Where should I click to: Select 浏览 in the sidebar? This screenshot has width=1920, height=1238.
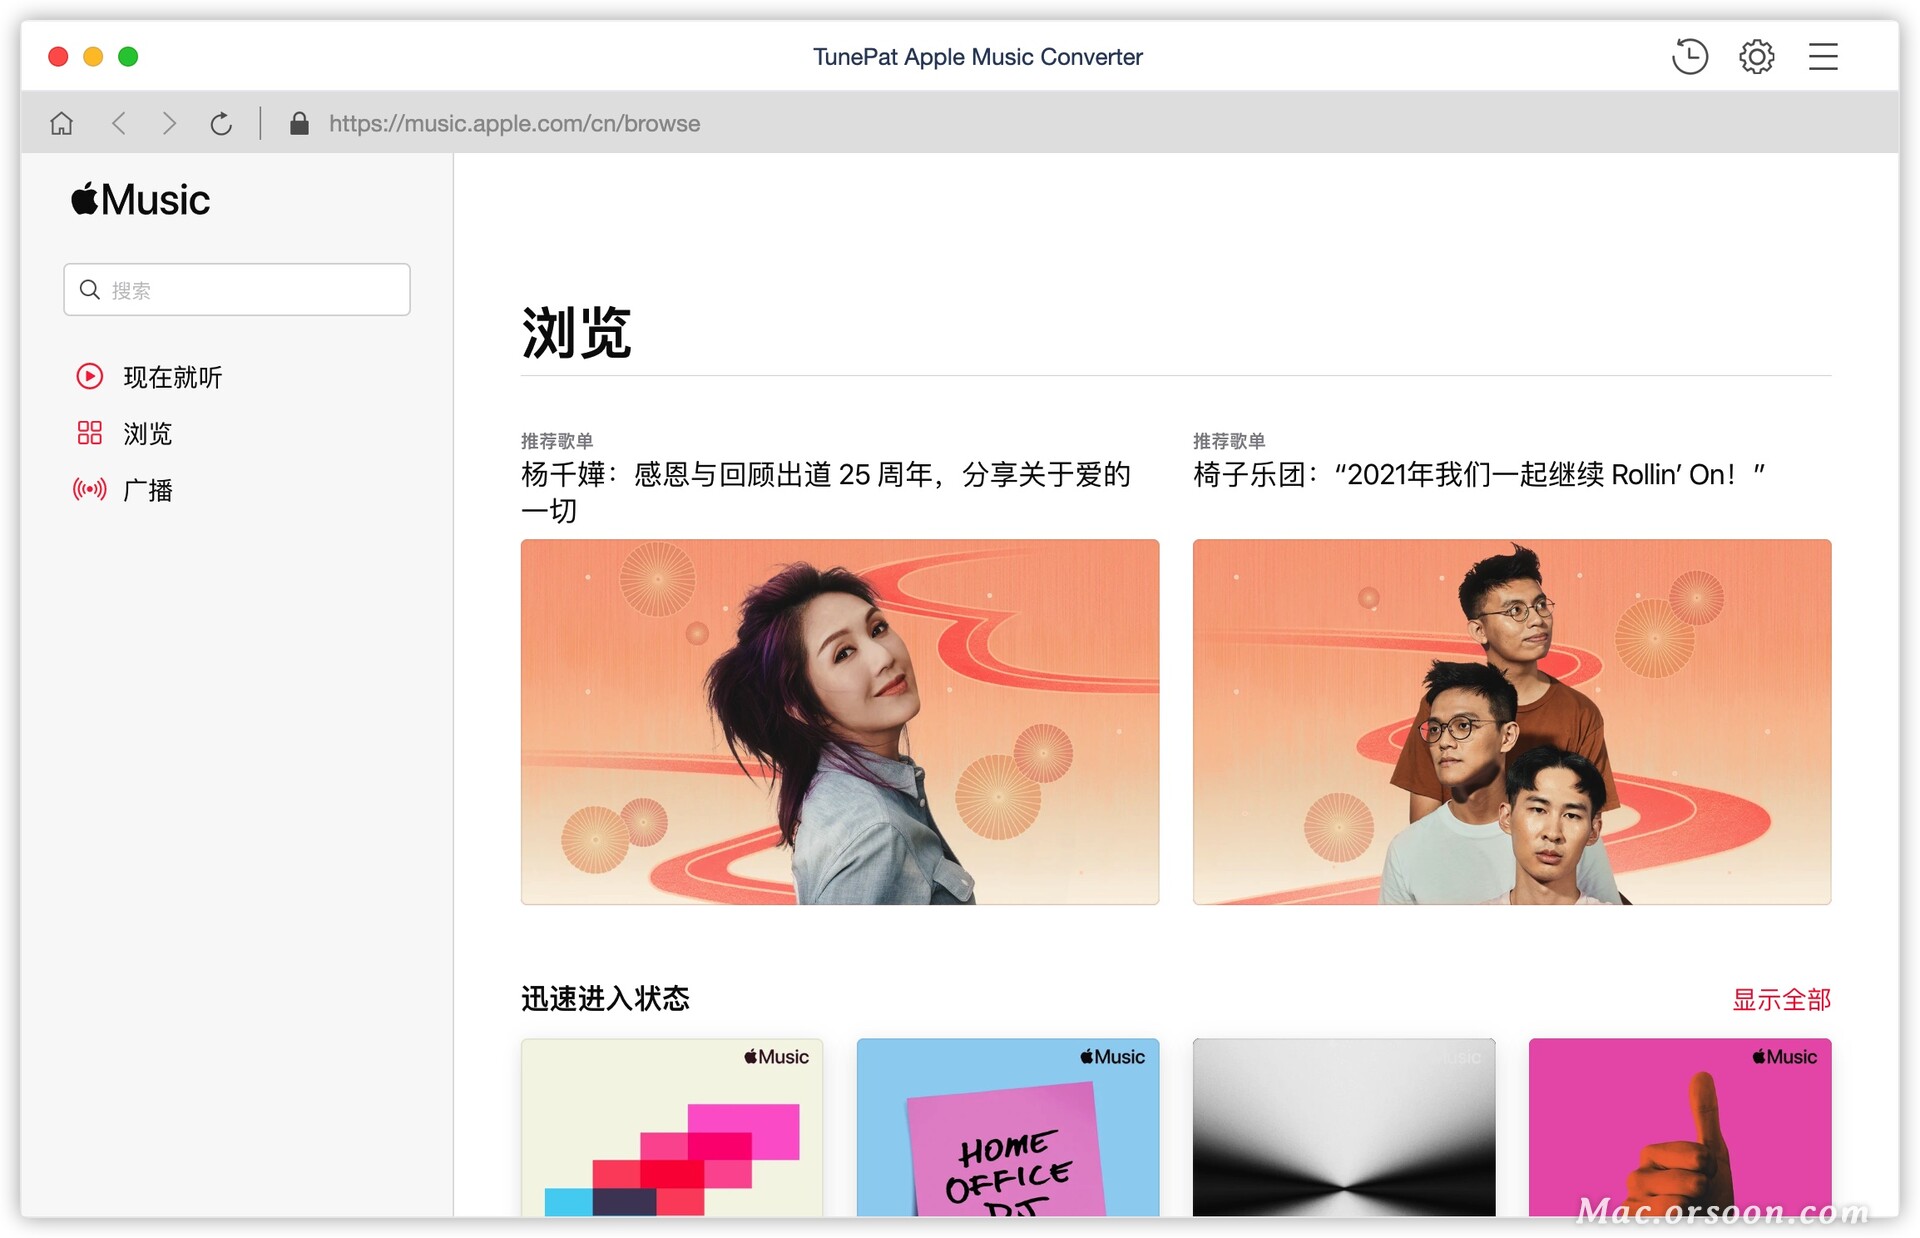[x=147, y=434]
